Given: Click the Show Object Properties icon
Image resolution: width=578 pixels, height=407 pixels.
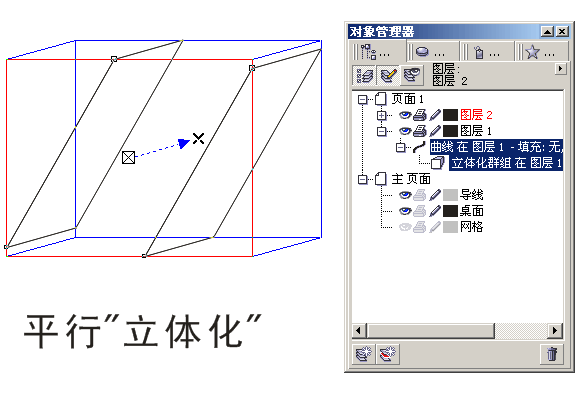Looking at the screenshot, I should click(364, 76).
